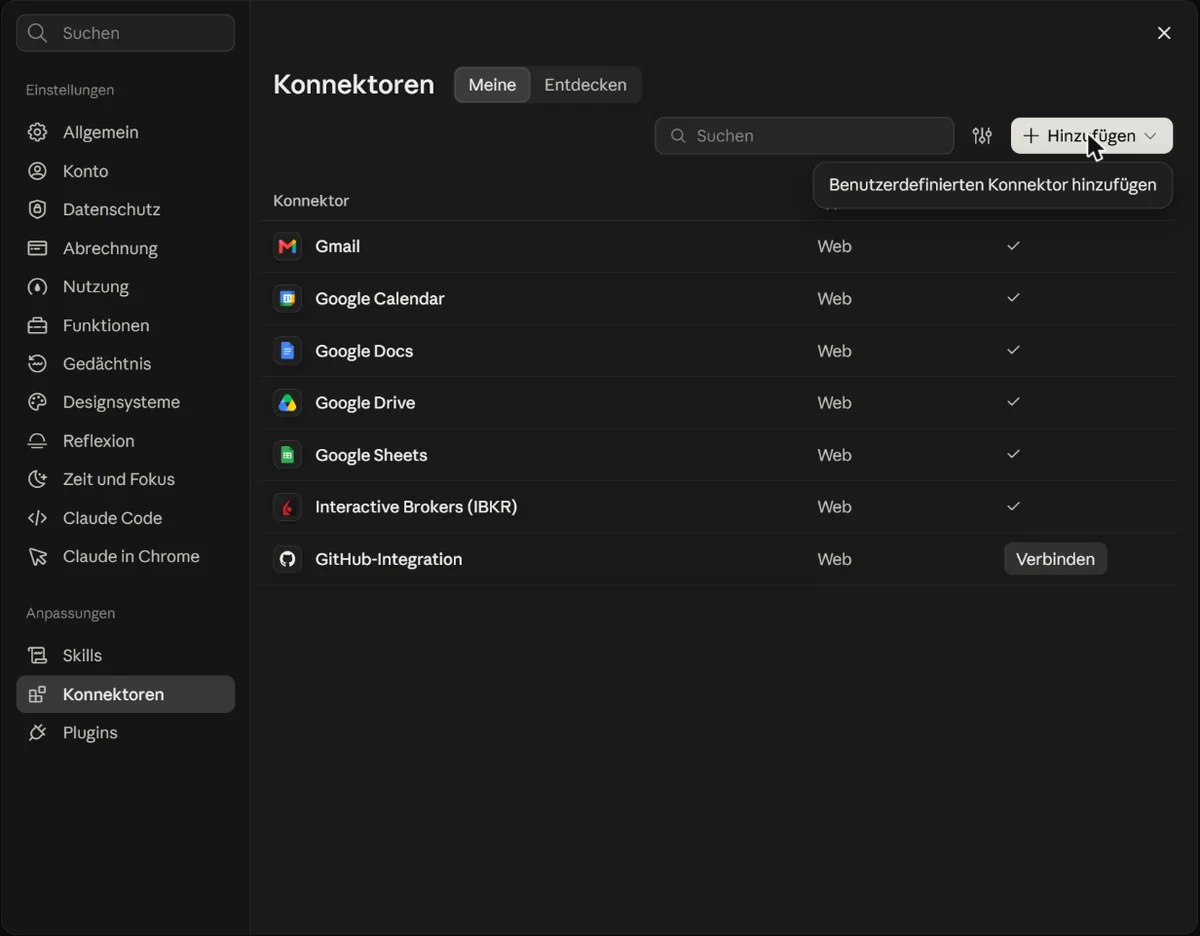Select the Gmail connector name
Screen dimensions: 1200x936
[337, 247]
